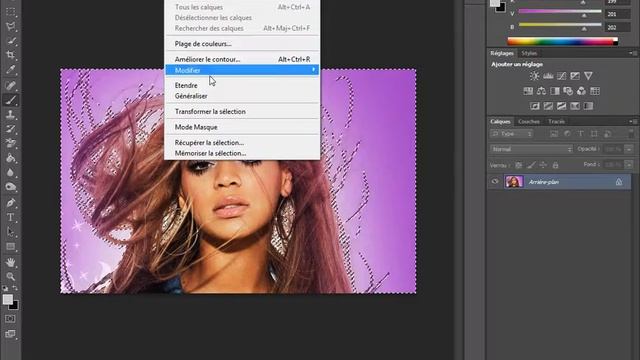Open the Fond slider arrow

[x=629, y=165]
